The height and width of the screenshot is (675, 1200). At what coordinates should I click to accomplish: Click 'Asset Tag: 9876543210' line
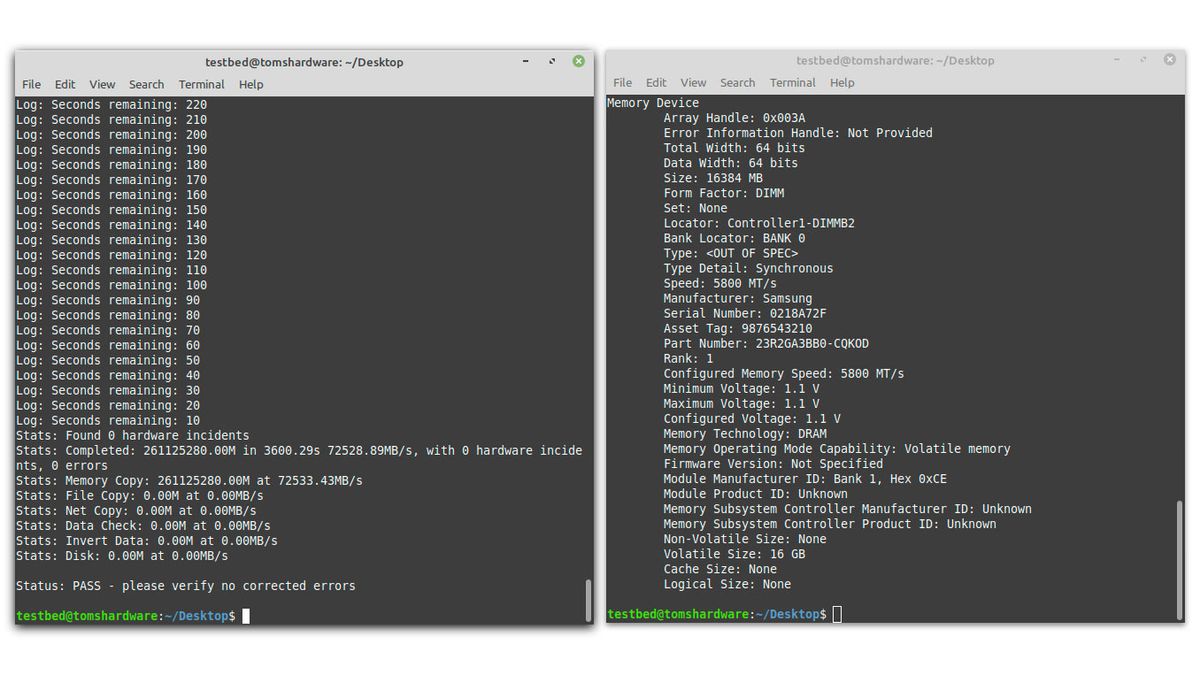pyautogui.click(x=738, y=328)
